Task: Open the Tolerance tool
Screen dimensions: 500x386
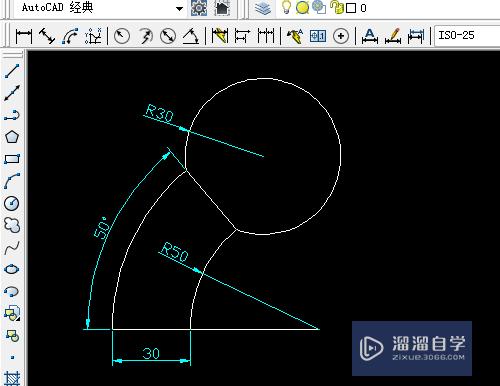Action: coord(318,36)
